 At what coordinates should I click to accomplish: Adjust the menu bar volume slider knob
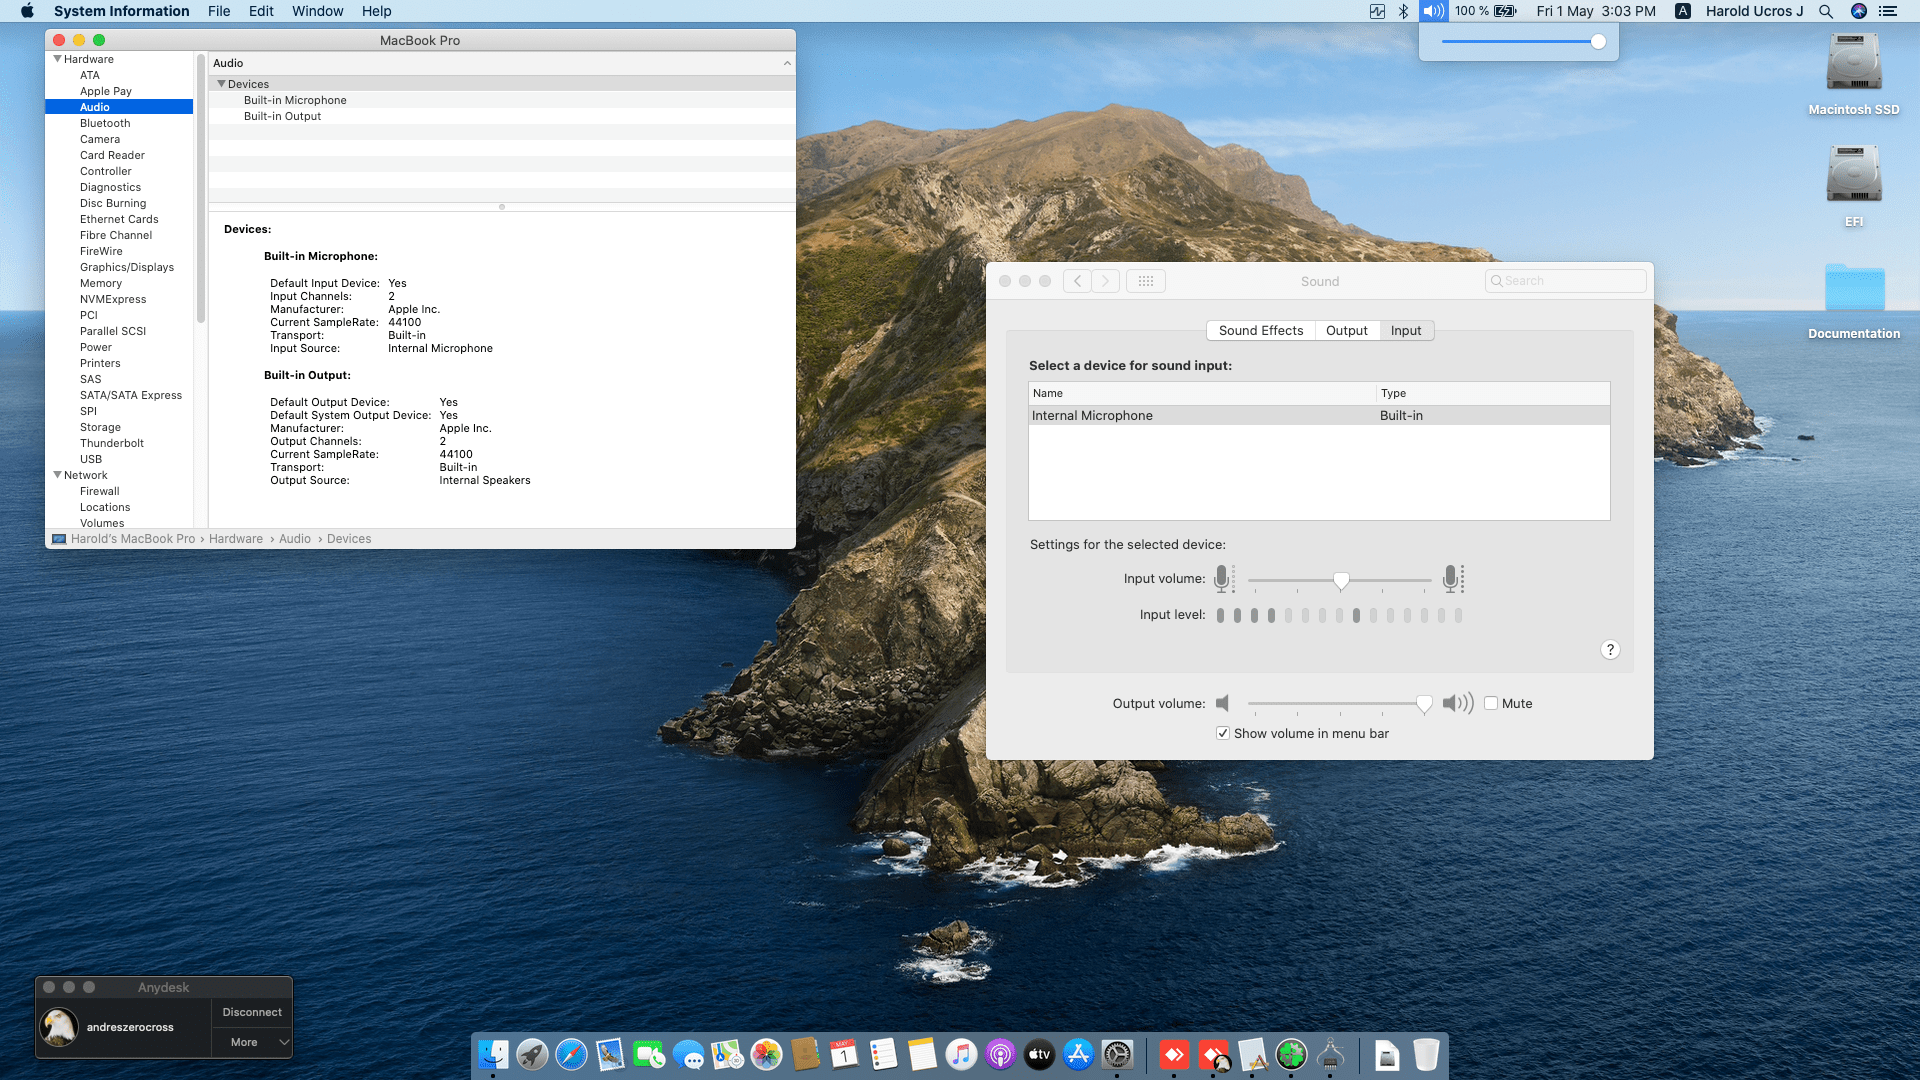(1598, 42)
